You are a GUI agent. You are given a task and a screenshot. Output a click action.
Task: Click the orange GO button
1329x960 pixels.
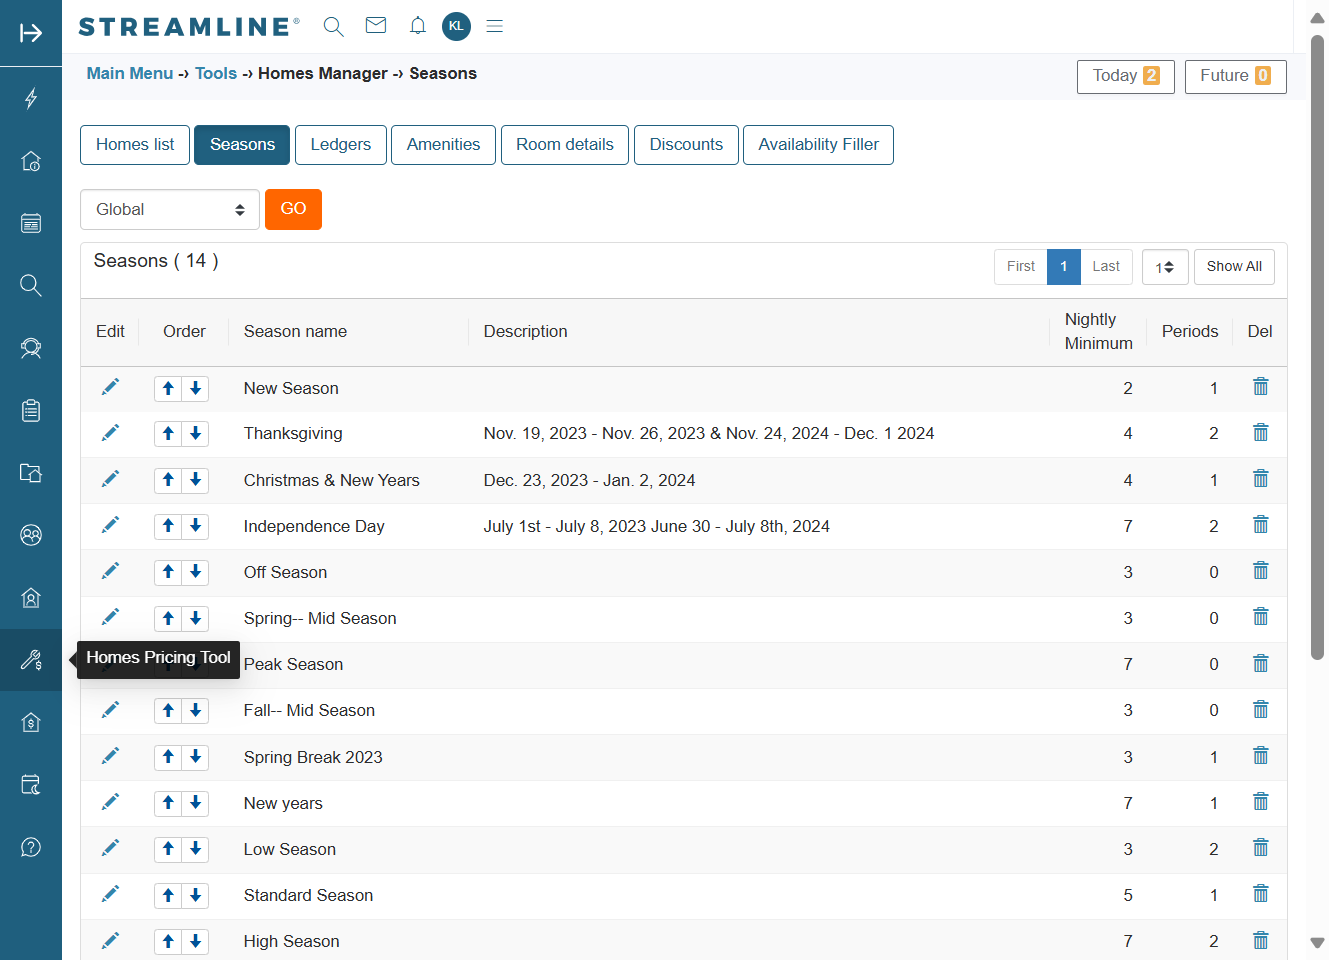[x=293, y=209]
